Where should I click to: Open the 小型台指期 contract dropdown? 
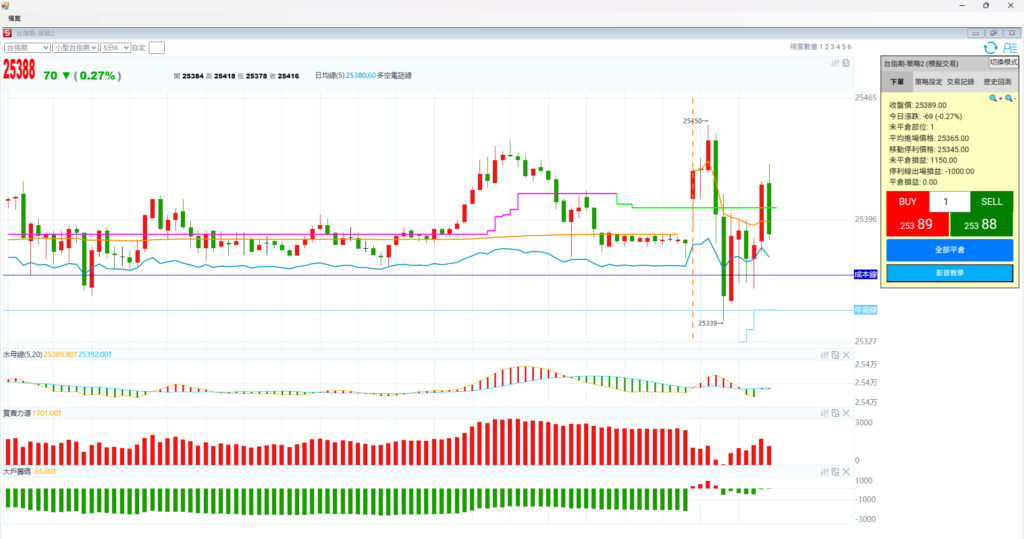click(x=76, y=47)
